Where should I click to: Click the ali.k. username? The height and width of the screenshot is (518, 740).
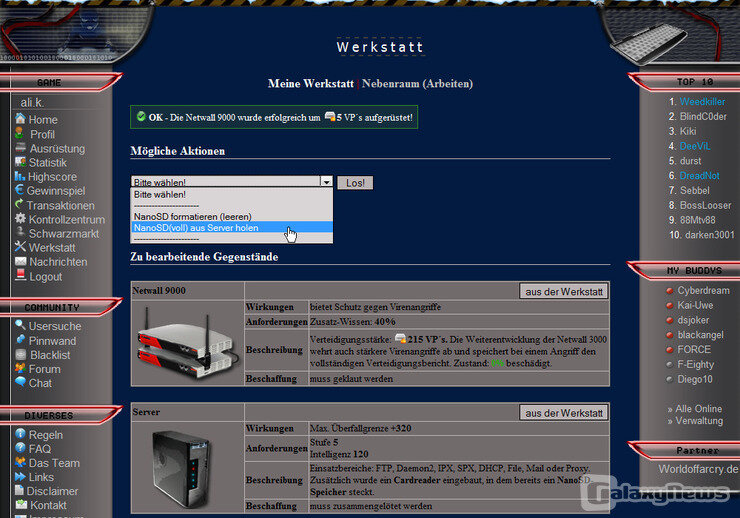pos(32,102)
